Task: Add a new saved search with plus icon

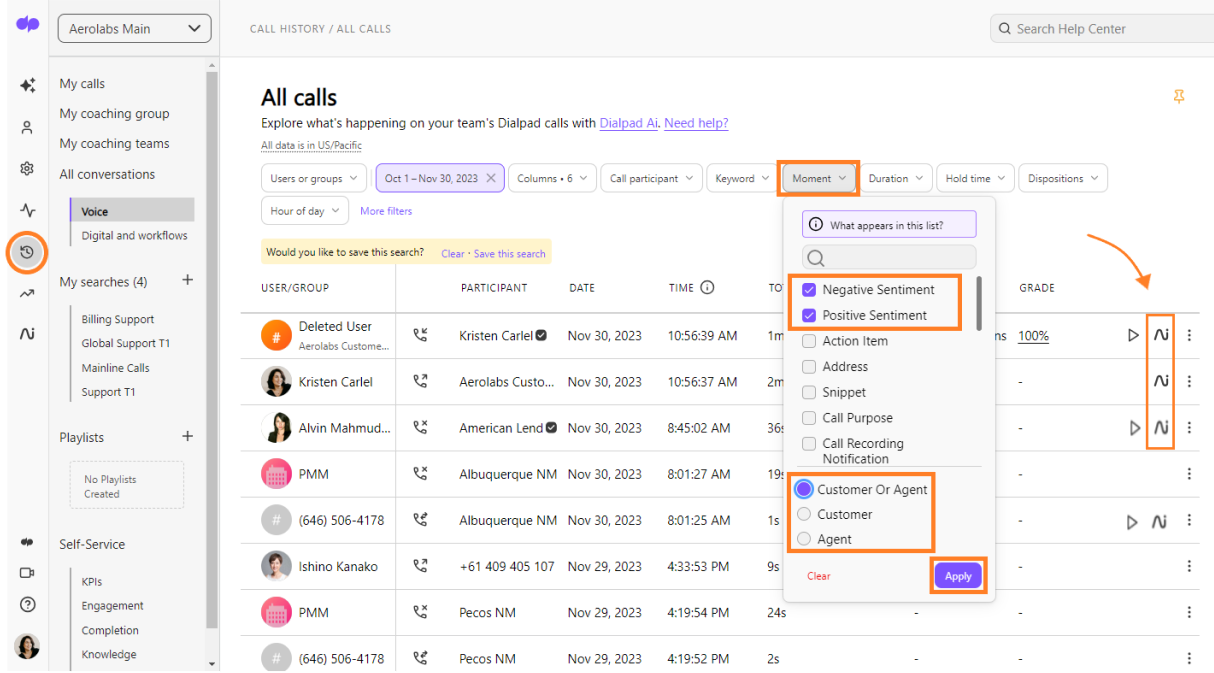Action: (x=187, y=281)
